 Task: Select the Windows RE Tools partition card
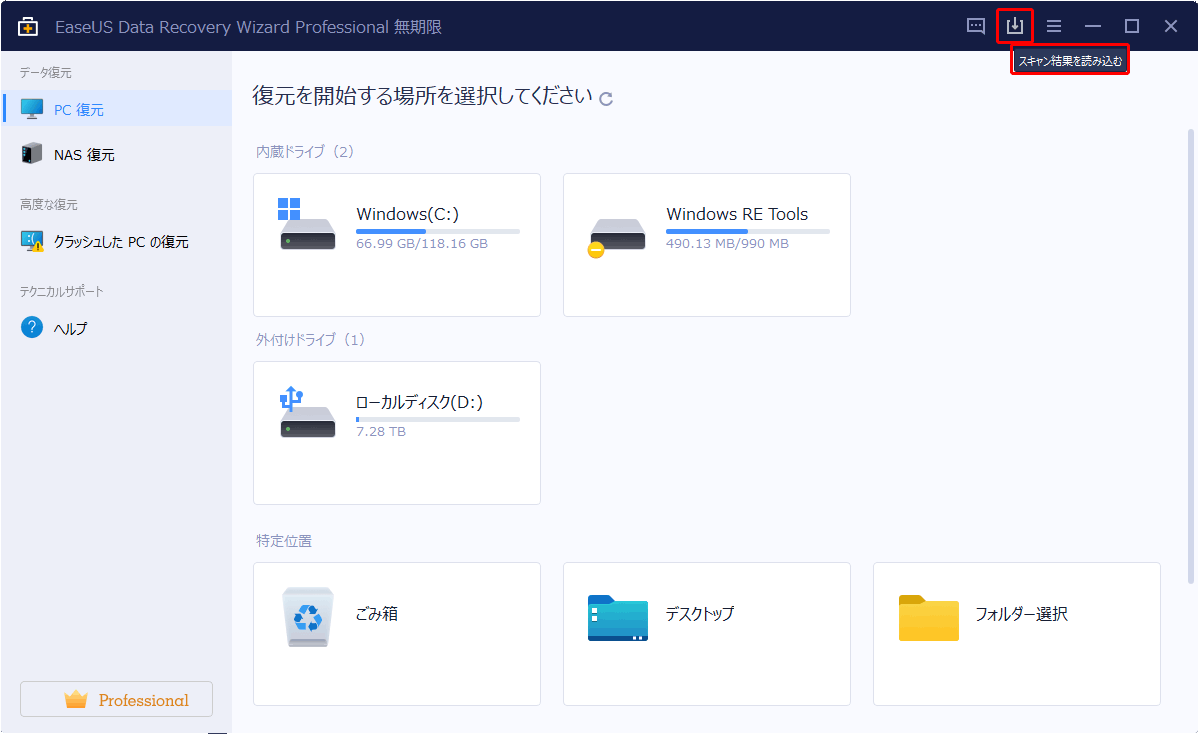707,245
